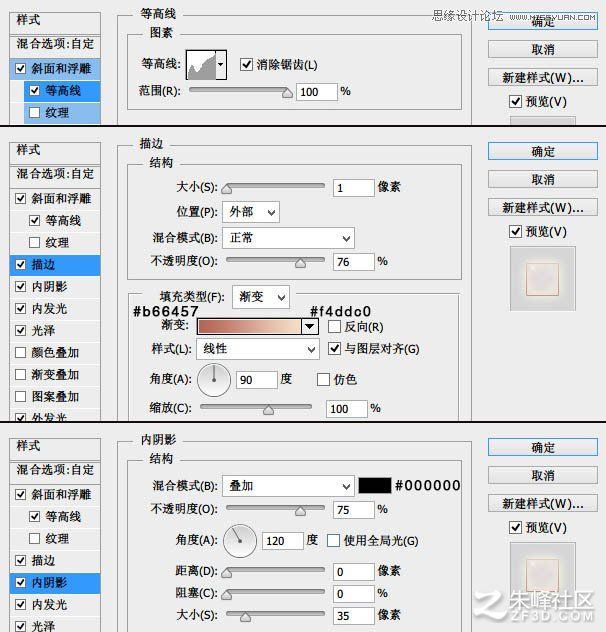Click the inner shadow angle dial at 120
Image resolution: width=606 pixels, height=632 pixels.
pyautogui.click(x=240, y=541)
